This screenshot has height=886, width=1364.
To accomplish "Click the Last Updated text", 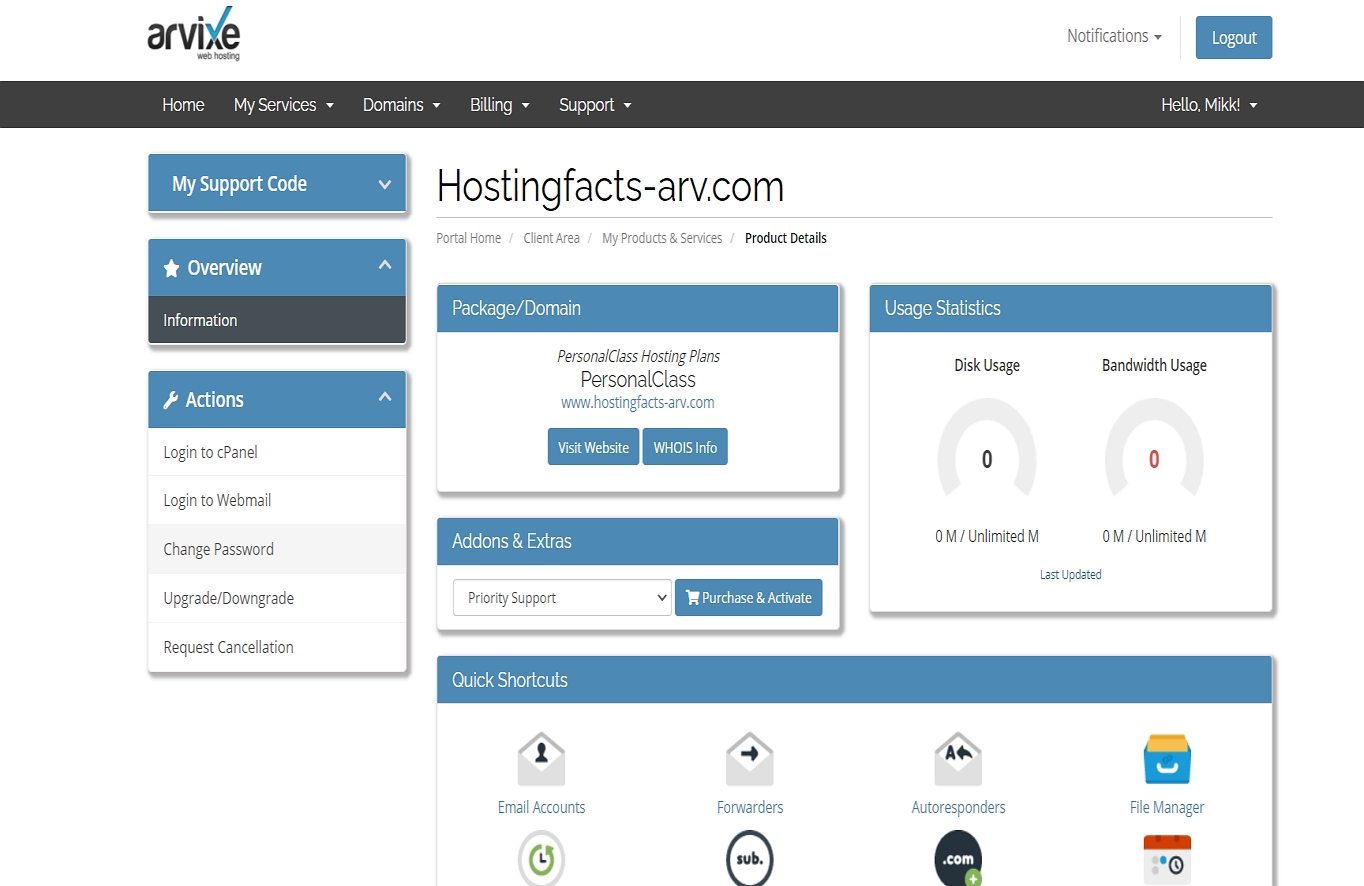I will tap(1070, 574).
